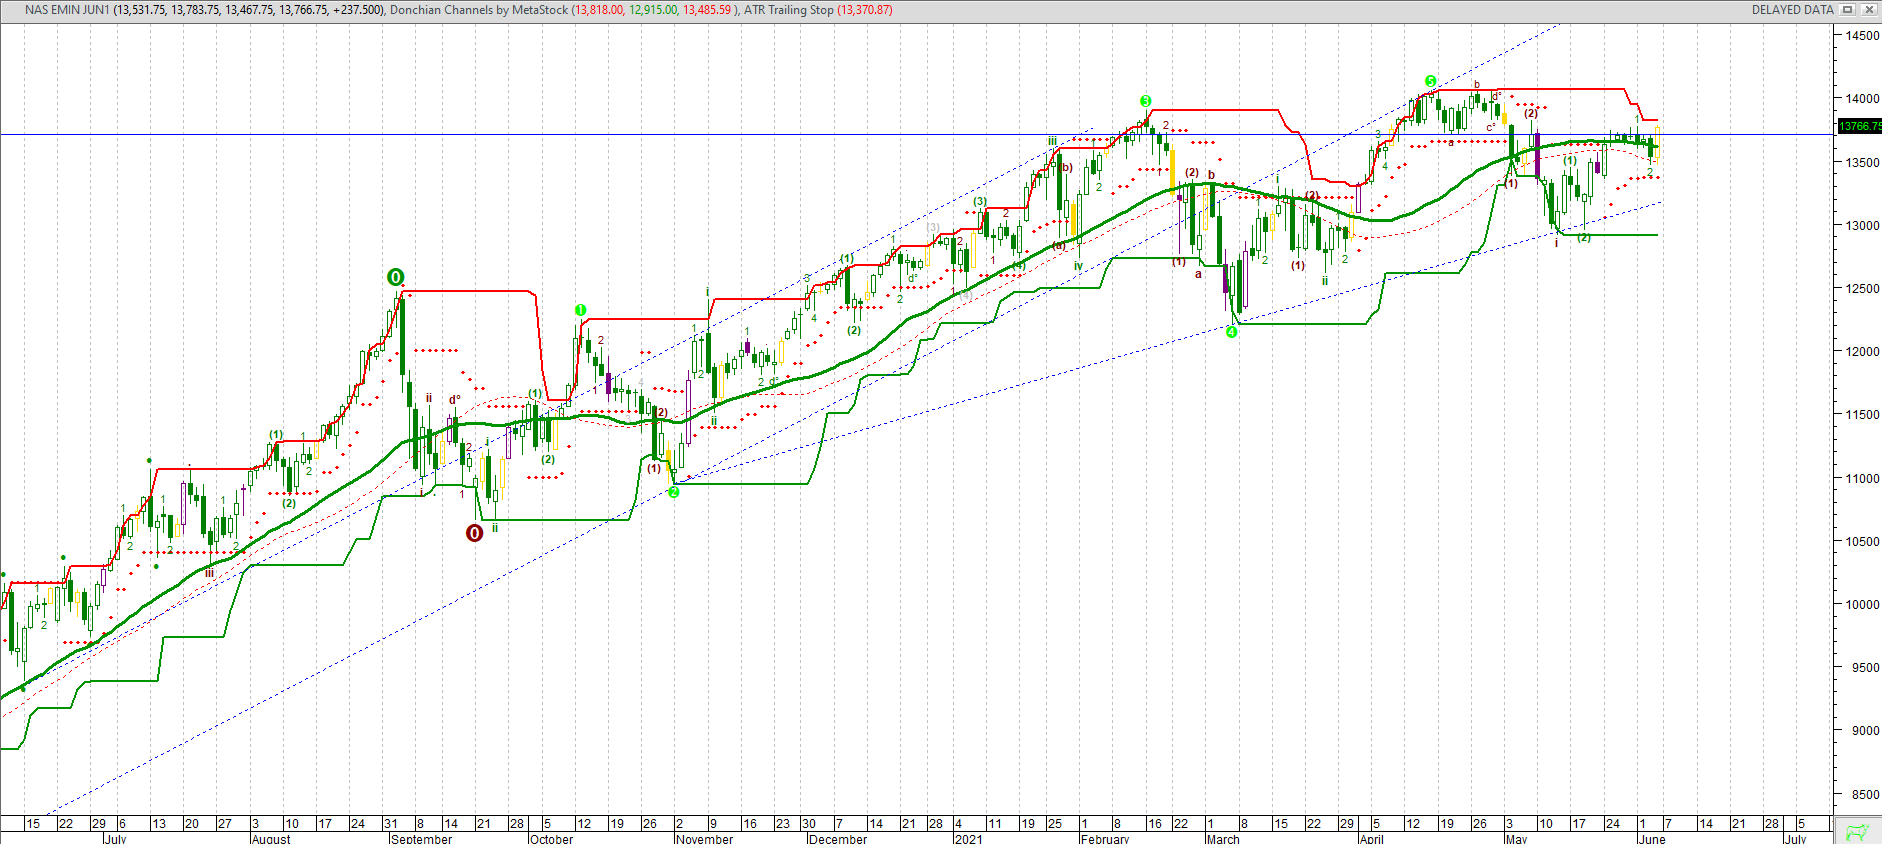This screenshot has width=1882, height=844.
Task: Click the 2021 year label on the date axis
Action: pyautogui.click(x=968, y=839)
